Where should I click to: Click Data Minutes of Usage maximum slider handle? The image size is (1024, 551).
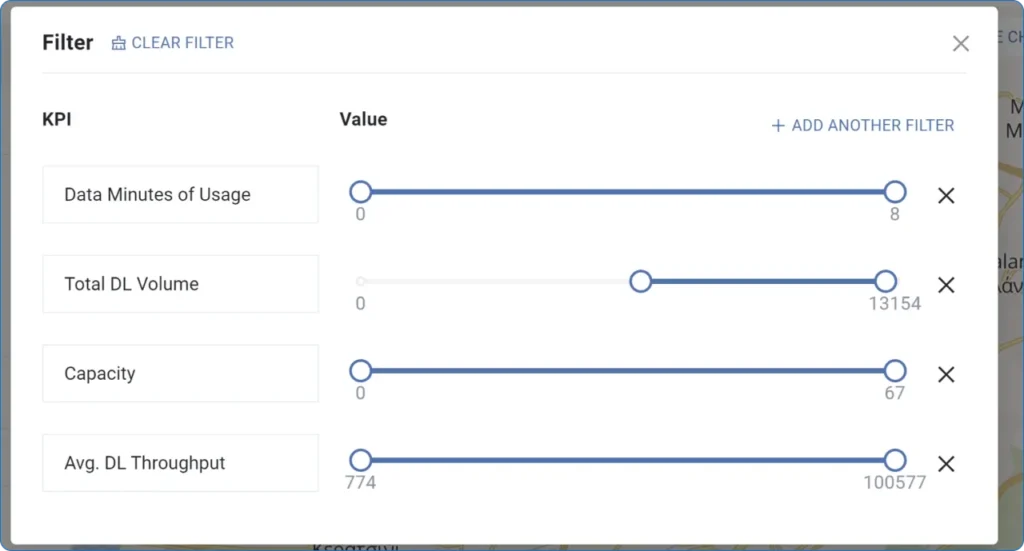(895, 192)
